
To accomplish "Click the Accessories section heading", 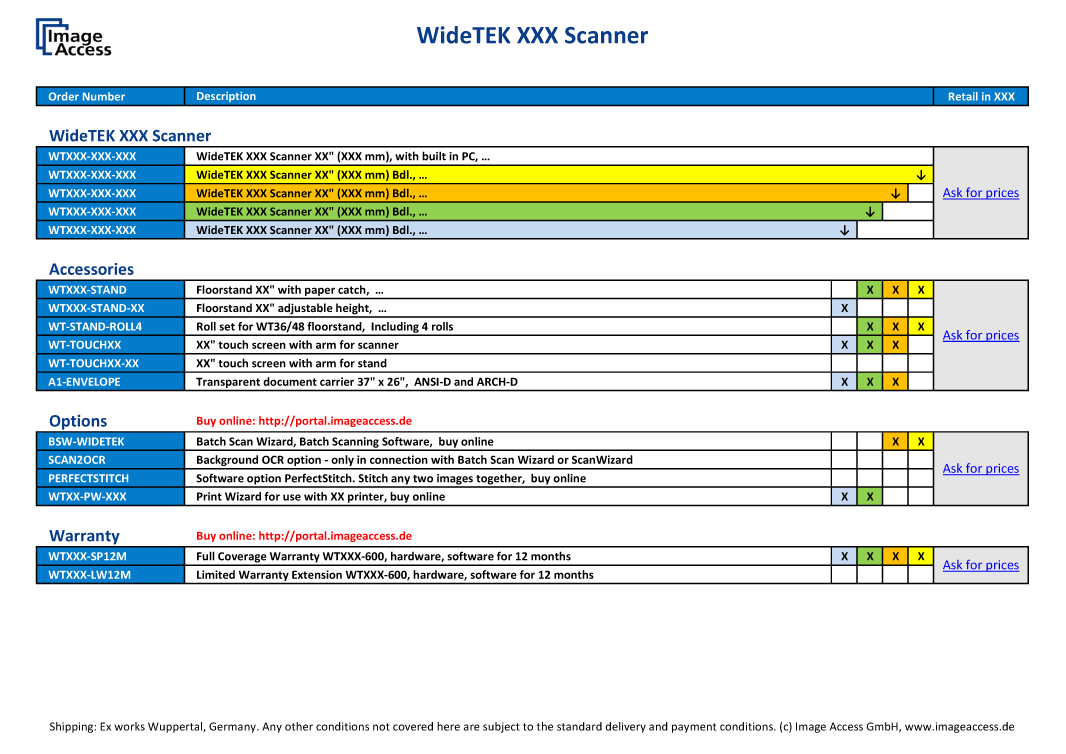I will [91, 270].
